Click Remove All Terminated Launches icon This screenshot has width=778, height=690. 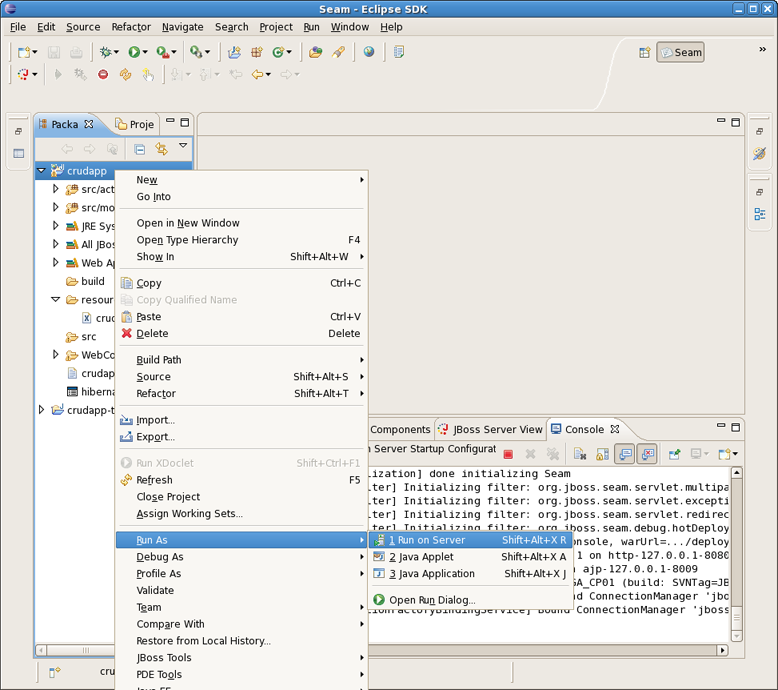coord(553,454)
